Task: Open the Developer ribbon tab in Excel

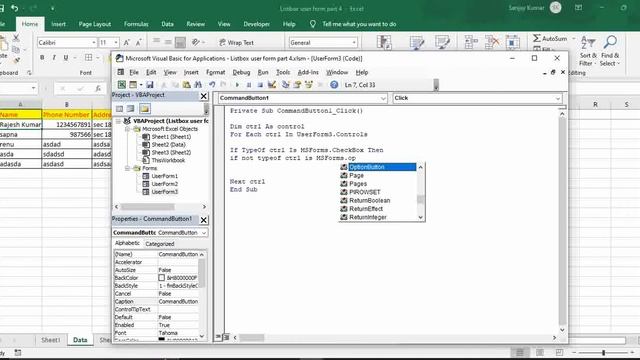Action: coord(256,24)
